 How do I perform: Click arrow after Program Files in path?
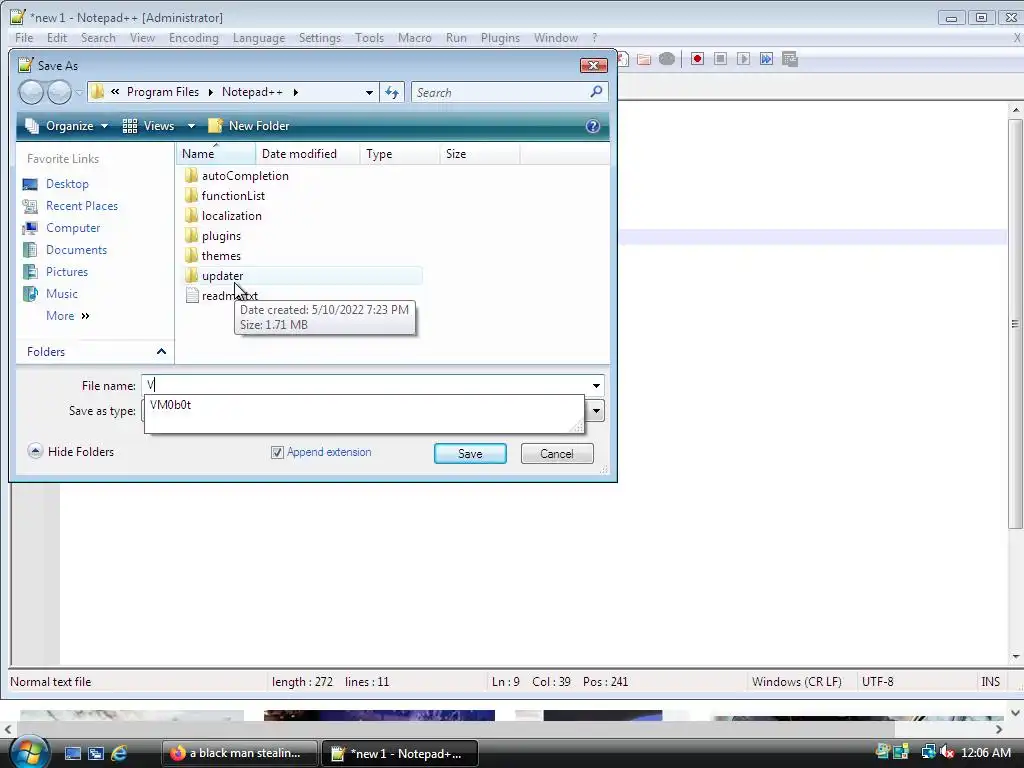pos(210,92)
